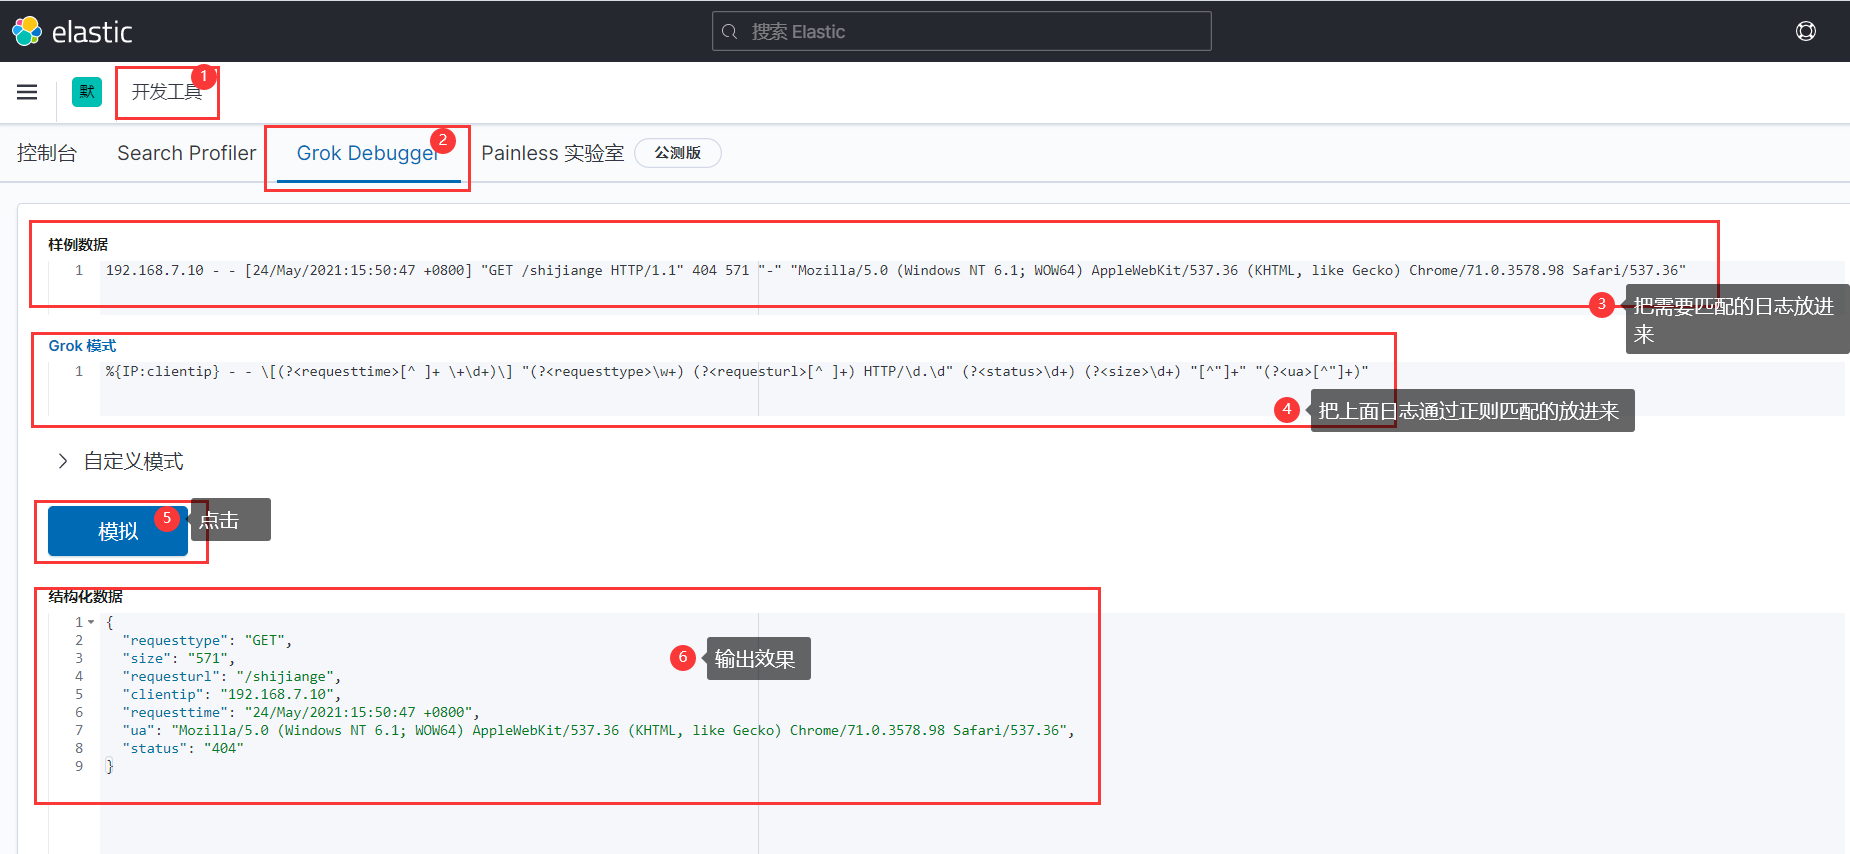Switch to the 控制台 tab
The height and width of the screenshot is (854, 1850).
[47, 153]
